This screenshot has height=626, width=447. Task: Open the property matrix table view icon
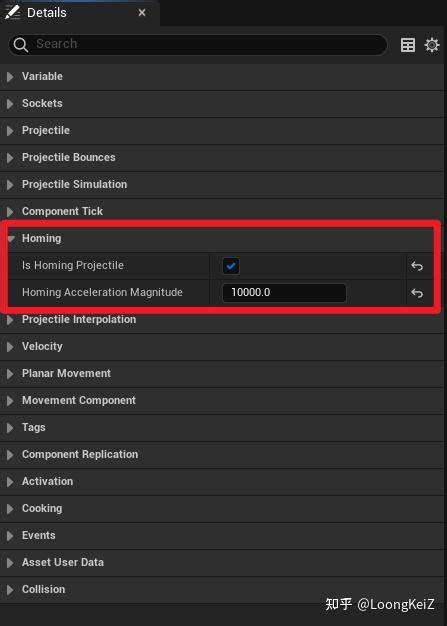click(x=407, y=45)
